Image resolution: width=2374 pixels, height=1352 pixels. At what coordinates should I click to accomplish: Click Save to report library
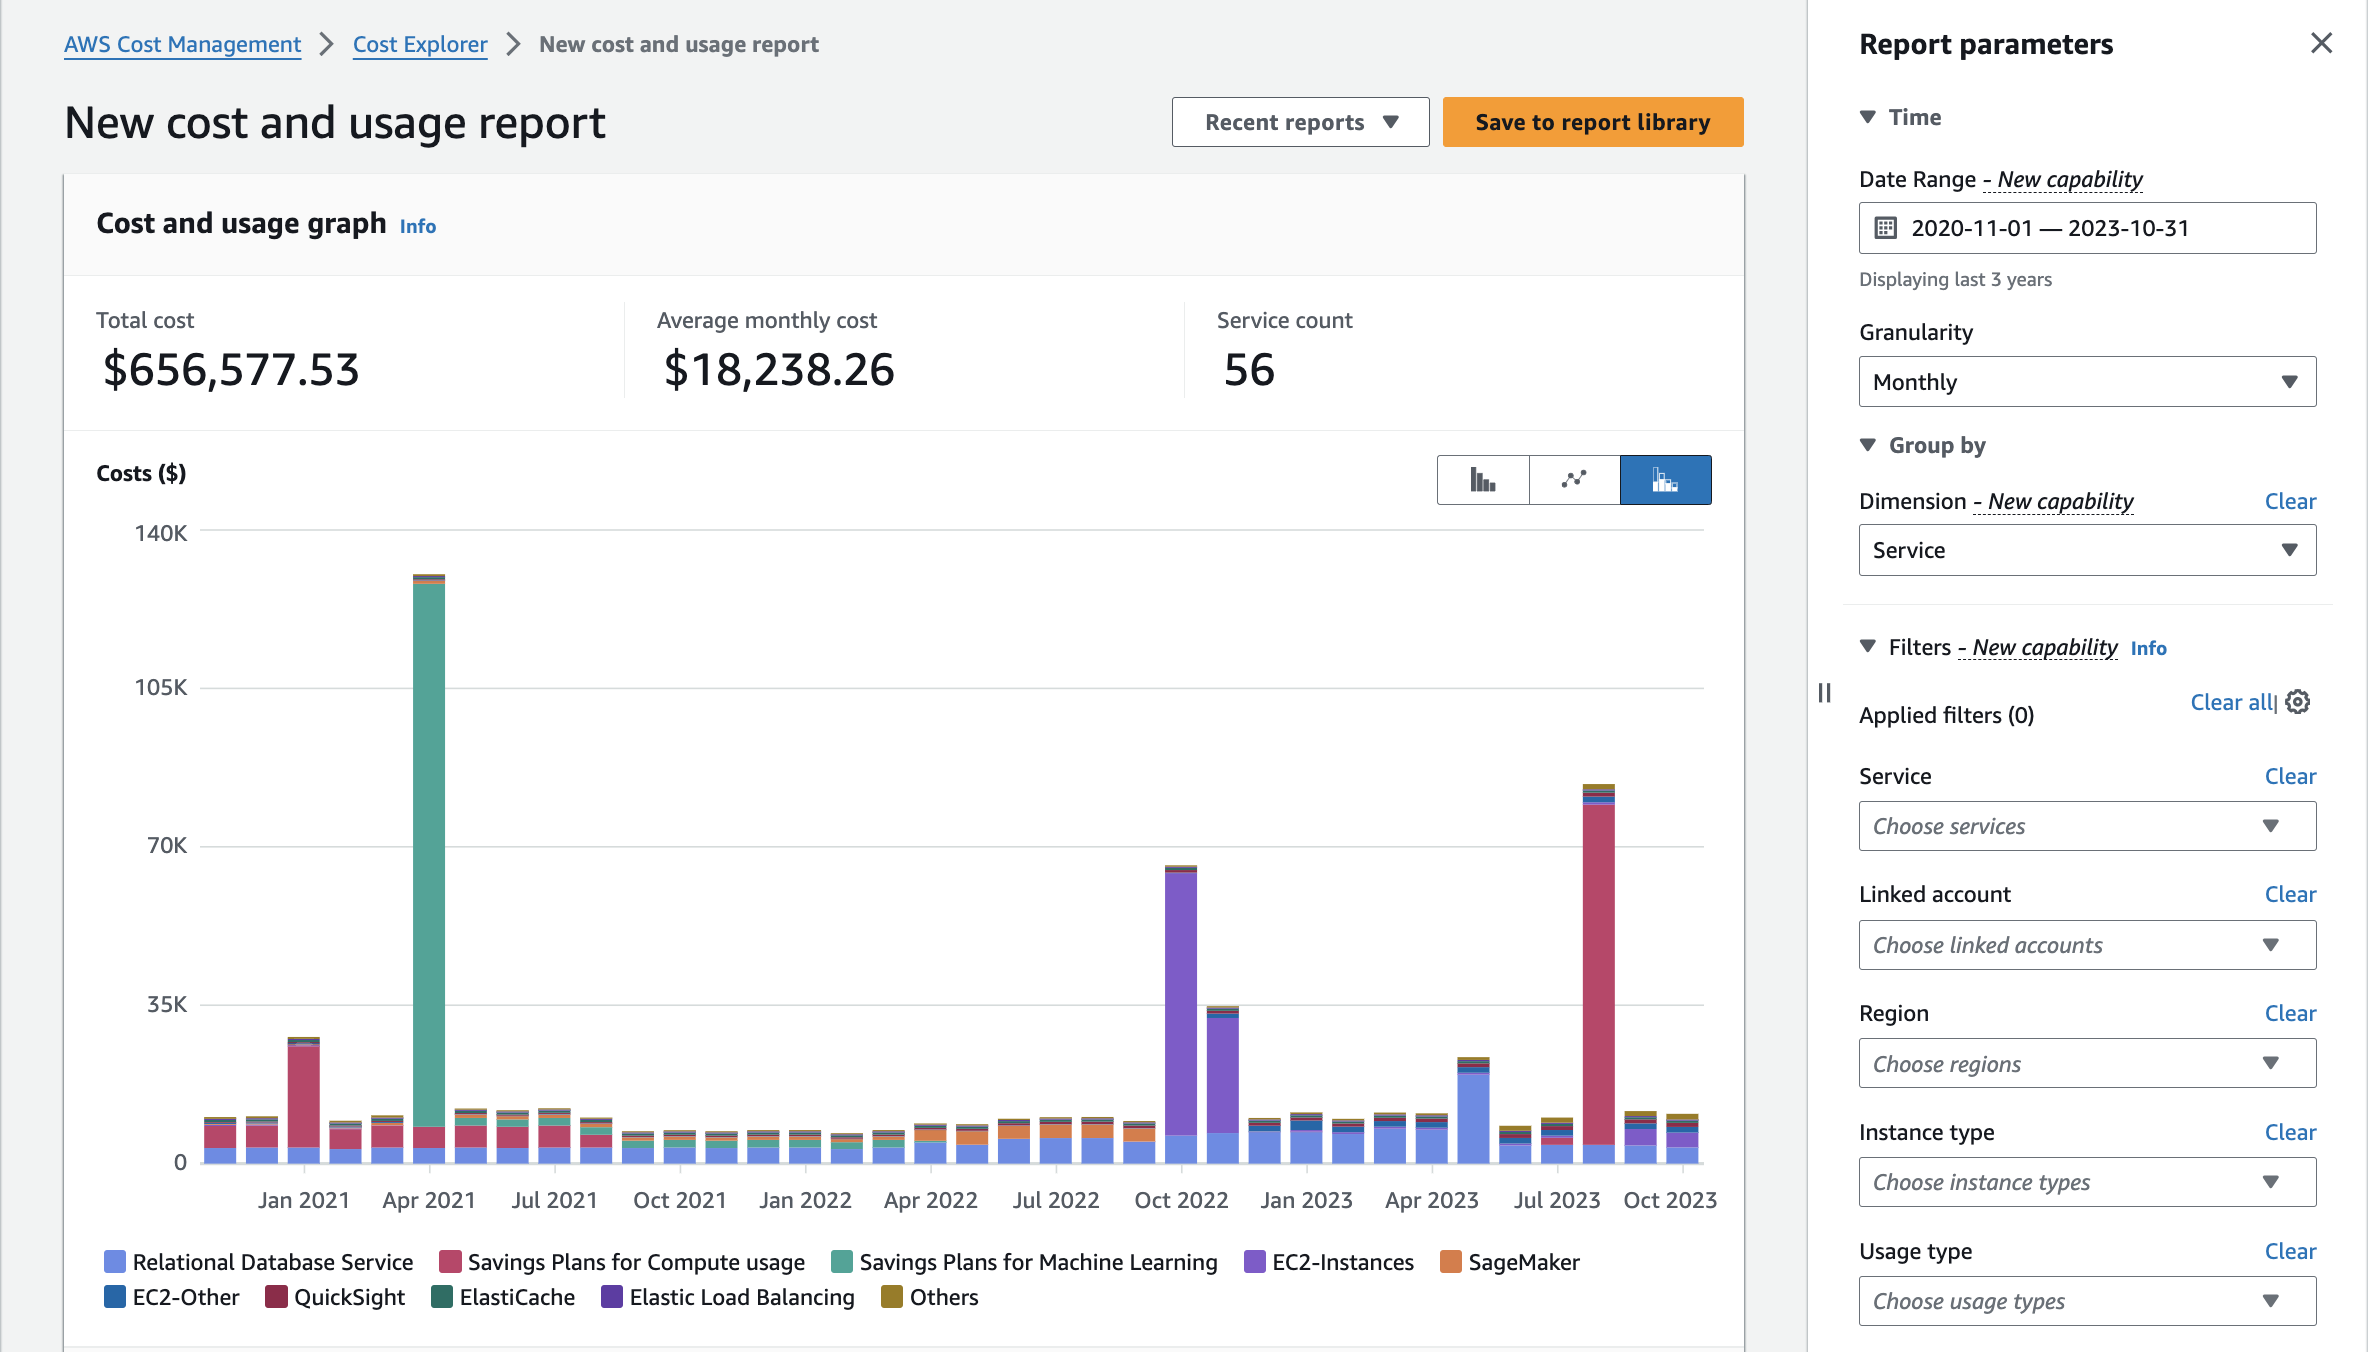pos(1593,122)
